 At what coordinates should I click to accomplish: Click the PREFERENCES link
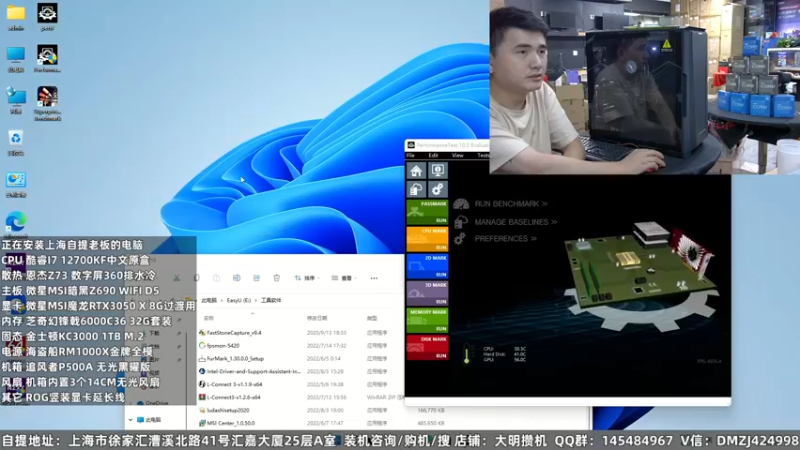[506, 239]
